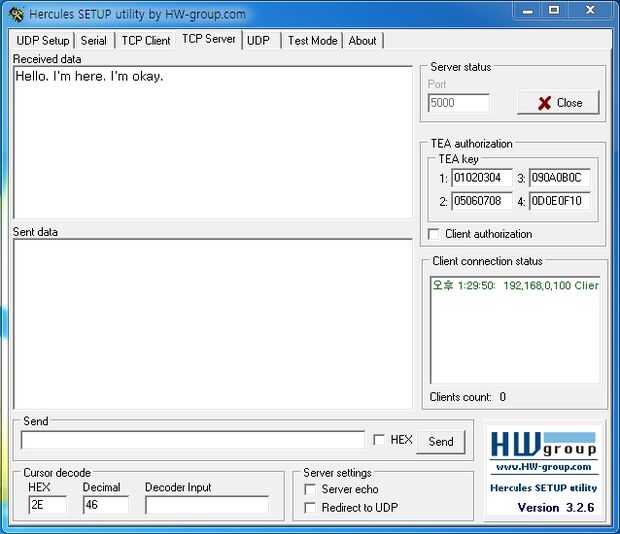The width and height of the screenshot is (620, 534).
Task: Click the HW group logo
Action: pyautogui.click(x=543, y=444)
